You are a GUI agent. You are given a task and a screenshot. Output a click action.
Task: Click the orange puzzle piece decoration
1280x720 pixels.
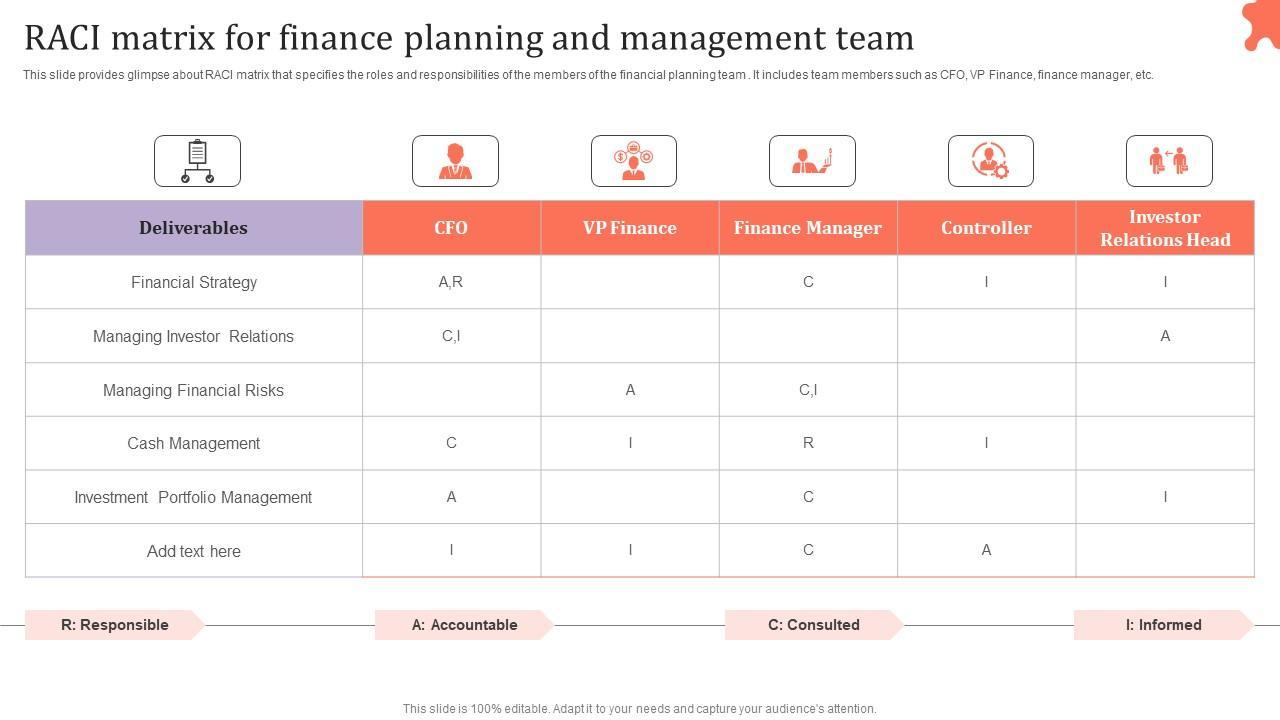tap(1260, 24)
